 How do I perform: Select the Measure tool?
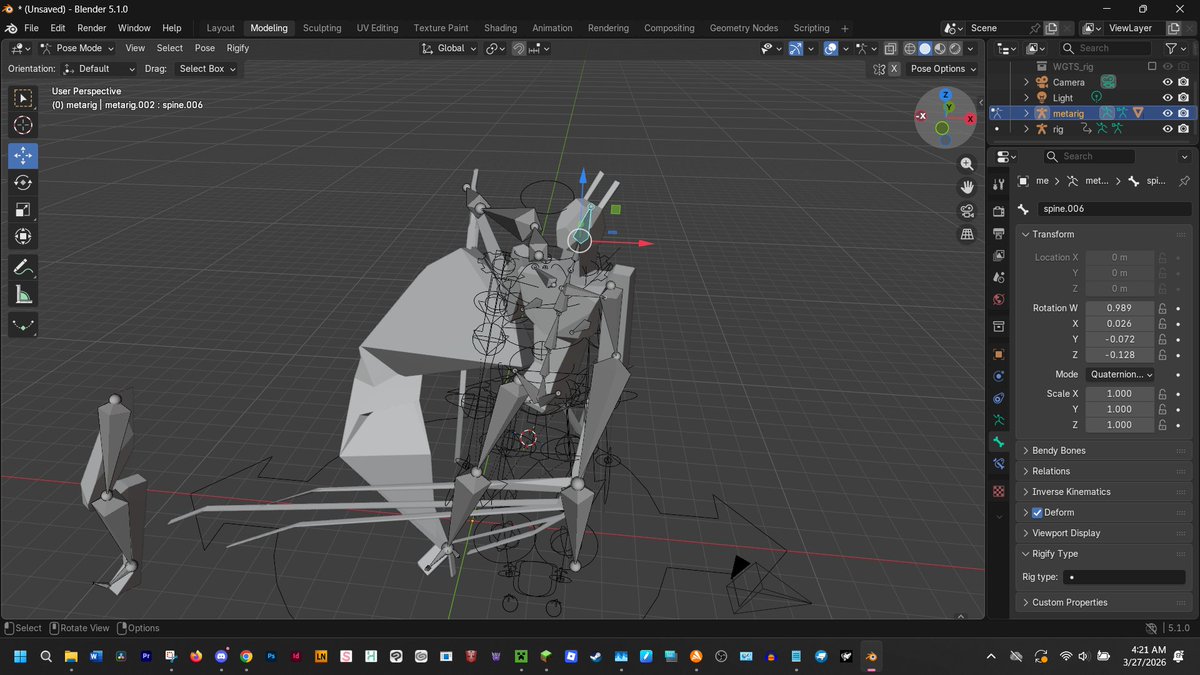point(23,294)
